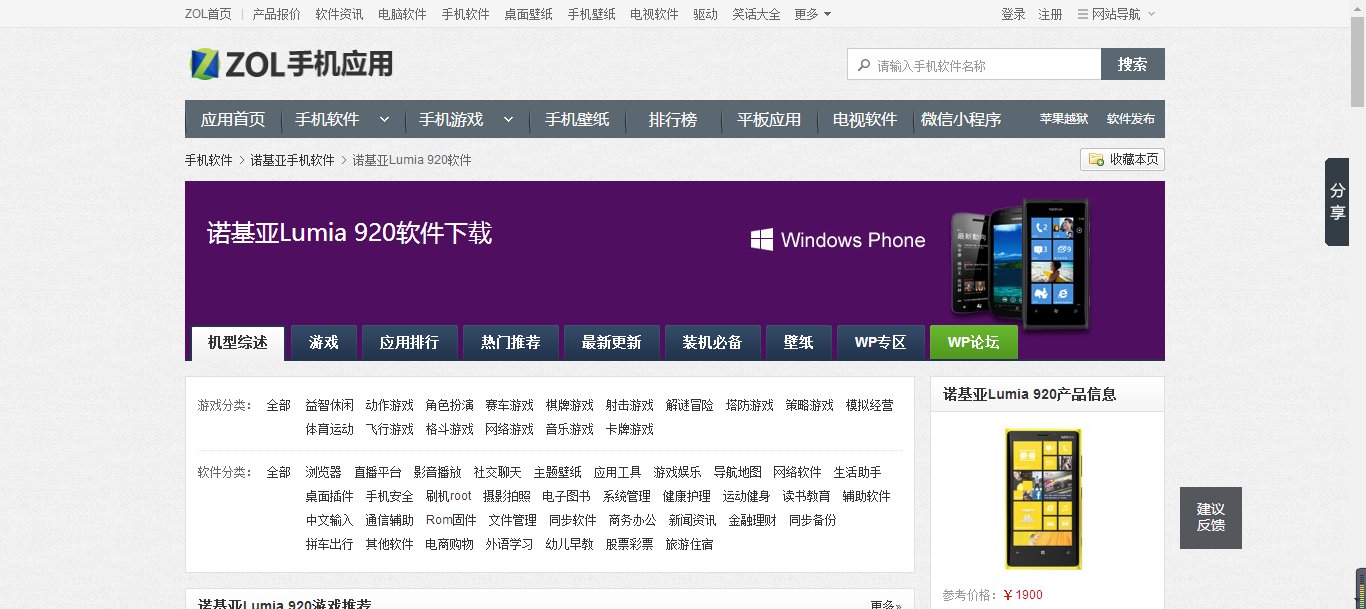
Task: Click the 搜索 search button
Action: pyautogui.click(x=1132, y=64)
